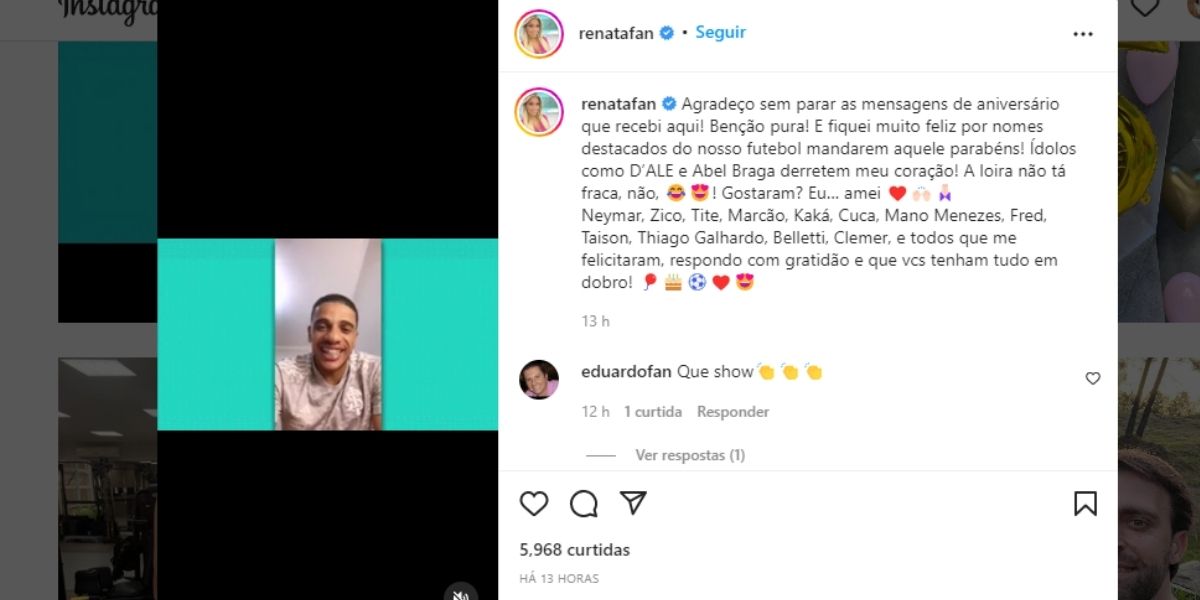
Task: Share the post via paper plane icon
Action: pos(633,502)
